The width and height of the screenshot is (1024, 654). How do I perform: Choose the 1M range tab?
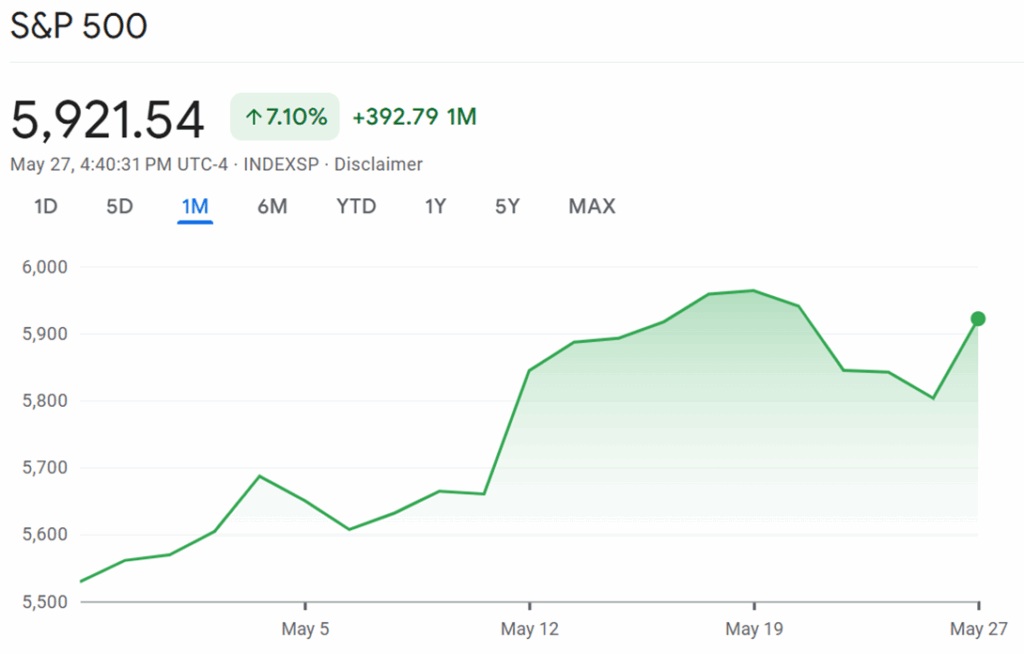click(195, 206)
